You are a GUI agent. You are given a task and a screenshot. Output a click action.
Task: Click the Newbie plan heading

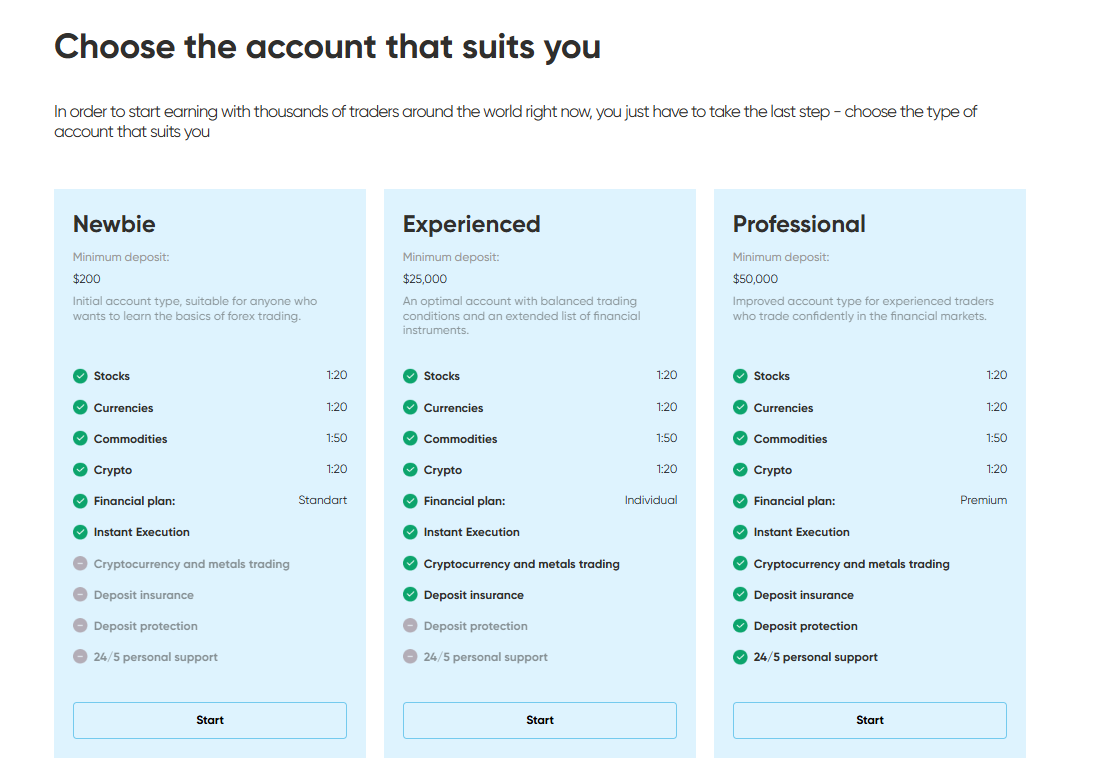coord(114,224)
